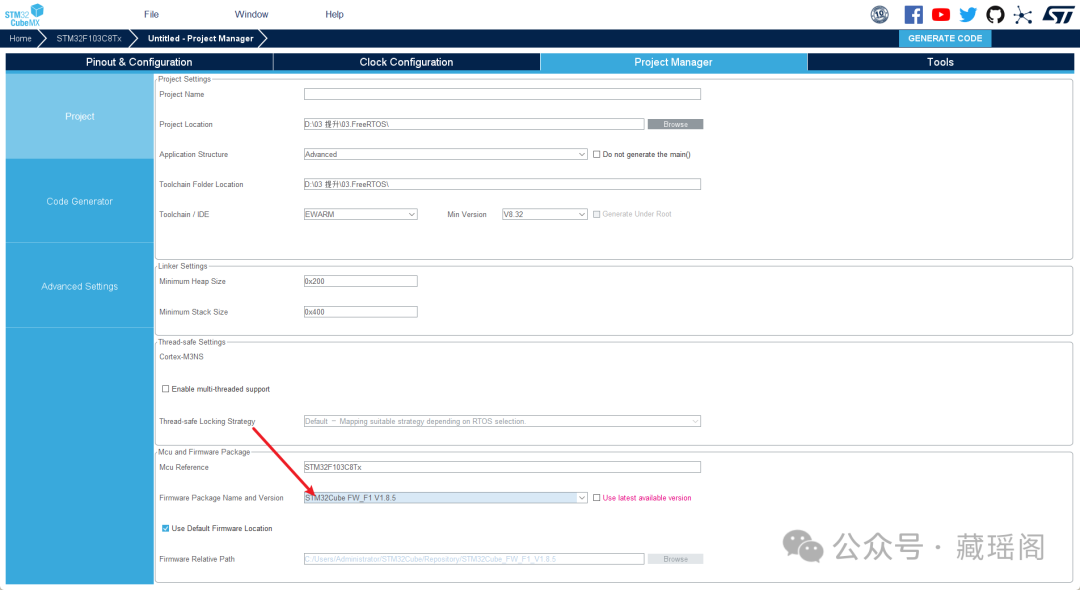Open the Toolchain / IDE dropdown
Viewport: 1080px width, 590px height.
(x=412, y=214)
